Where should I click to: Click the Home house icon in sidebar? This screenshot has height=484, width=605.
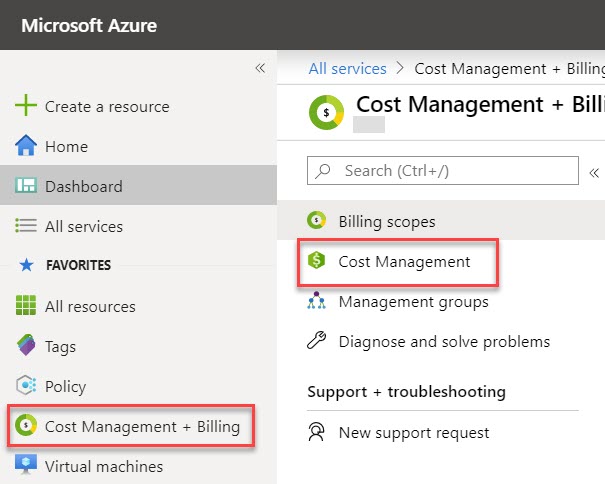point(26,146)
